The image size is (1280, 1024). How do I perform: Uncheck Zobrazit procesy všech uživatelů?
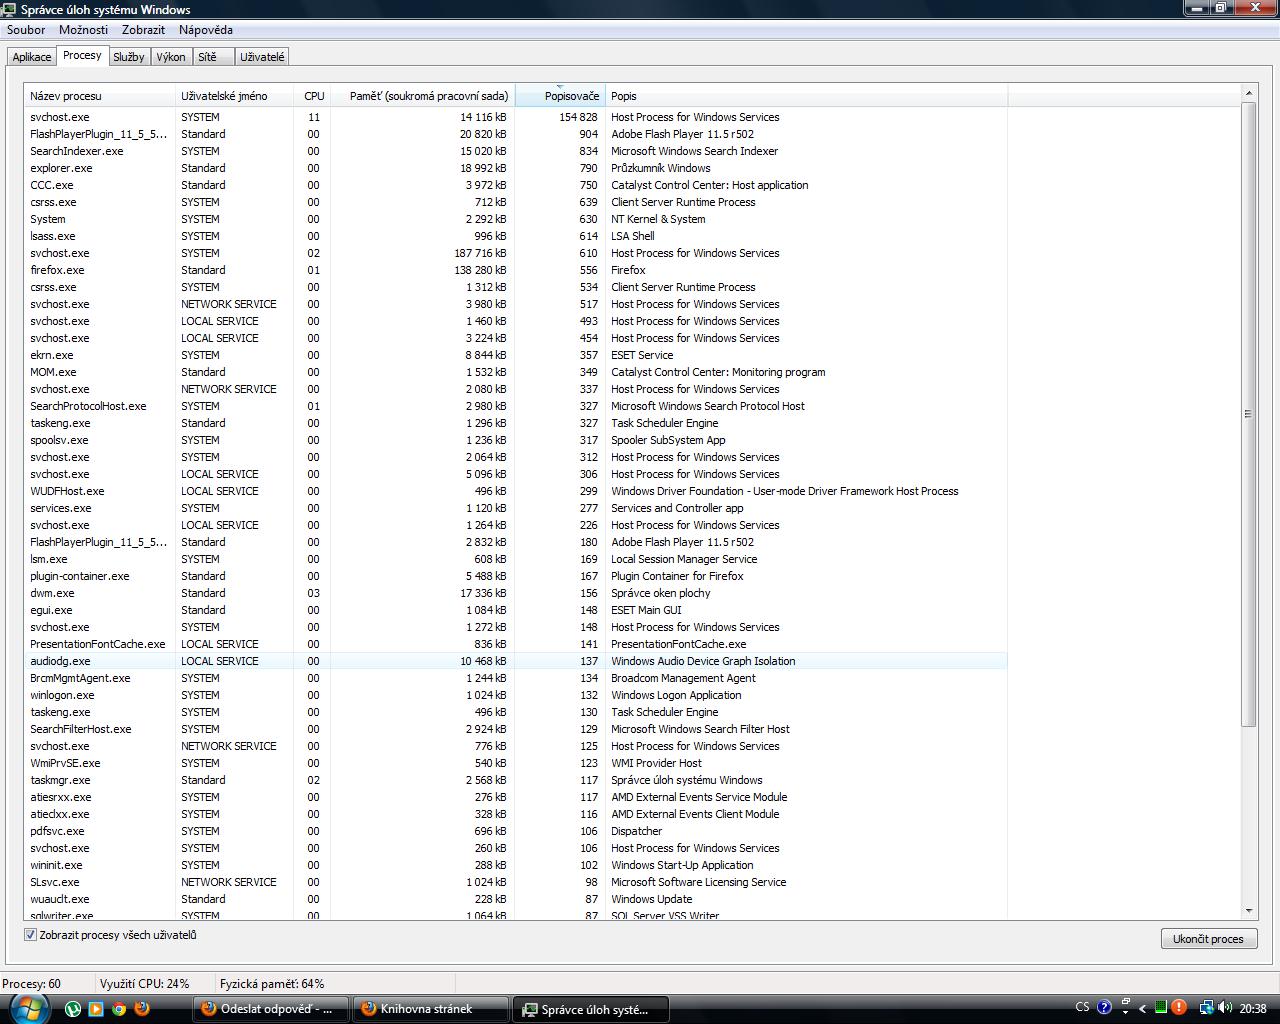pos(30,935)
